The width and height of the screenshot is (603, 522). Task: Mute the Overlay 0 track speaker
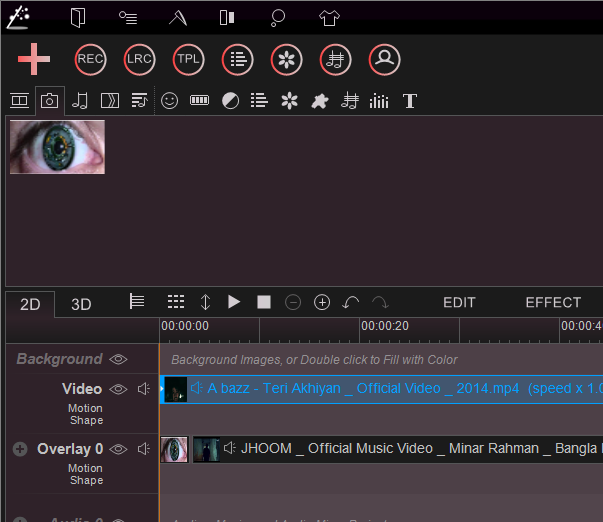pyautogui.click(x=144, y=449)
